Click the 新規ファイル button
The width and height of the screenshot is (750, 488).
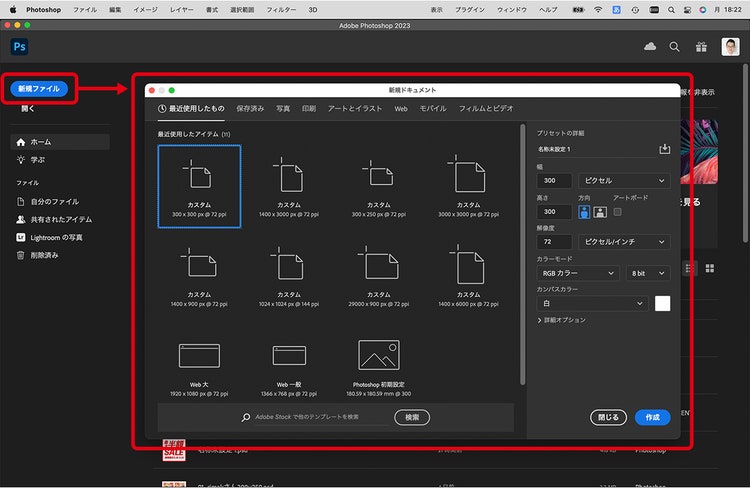(39, 89)
